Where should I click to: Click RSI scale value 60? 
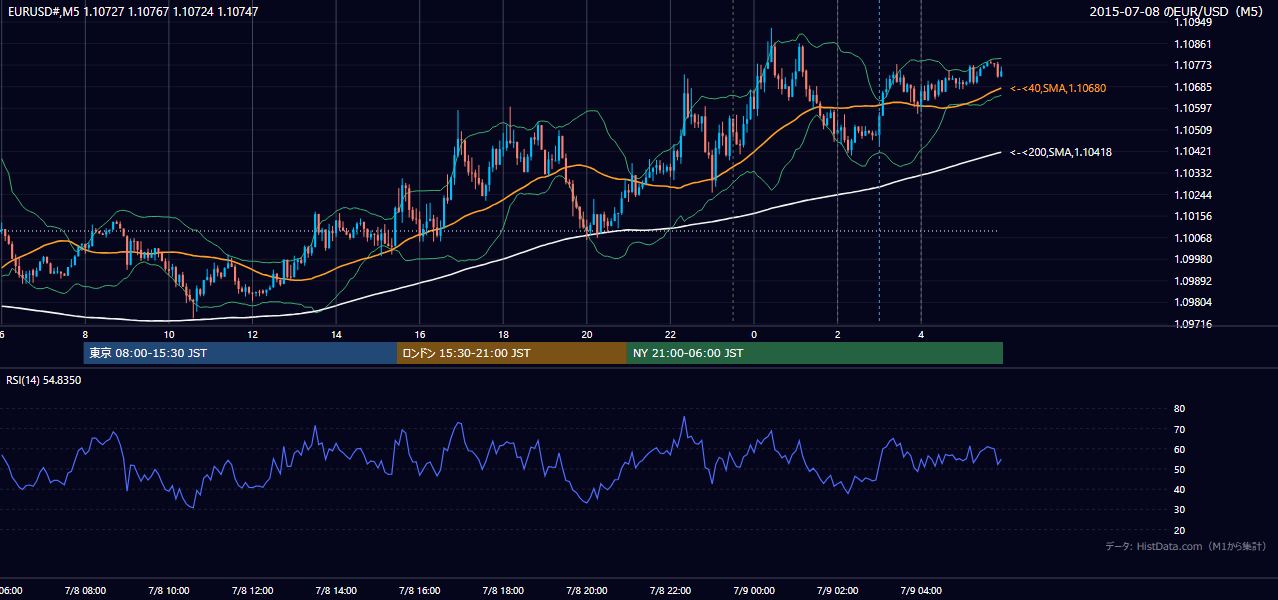pyautogui.click(x=1179, y=449)
